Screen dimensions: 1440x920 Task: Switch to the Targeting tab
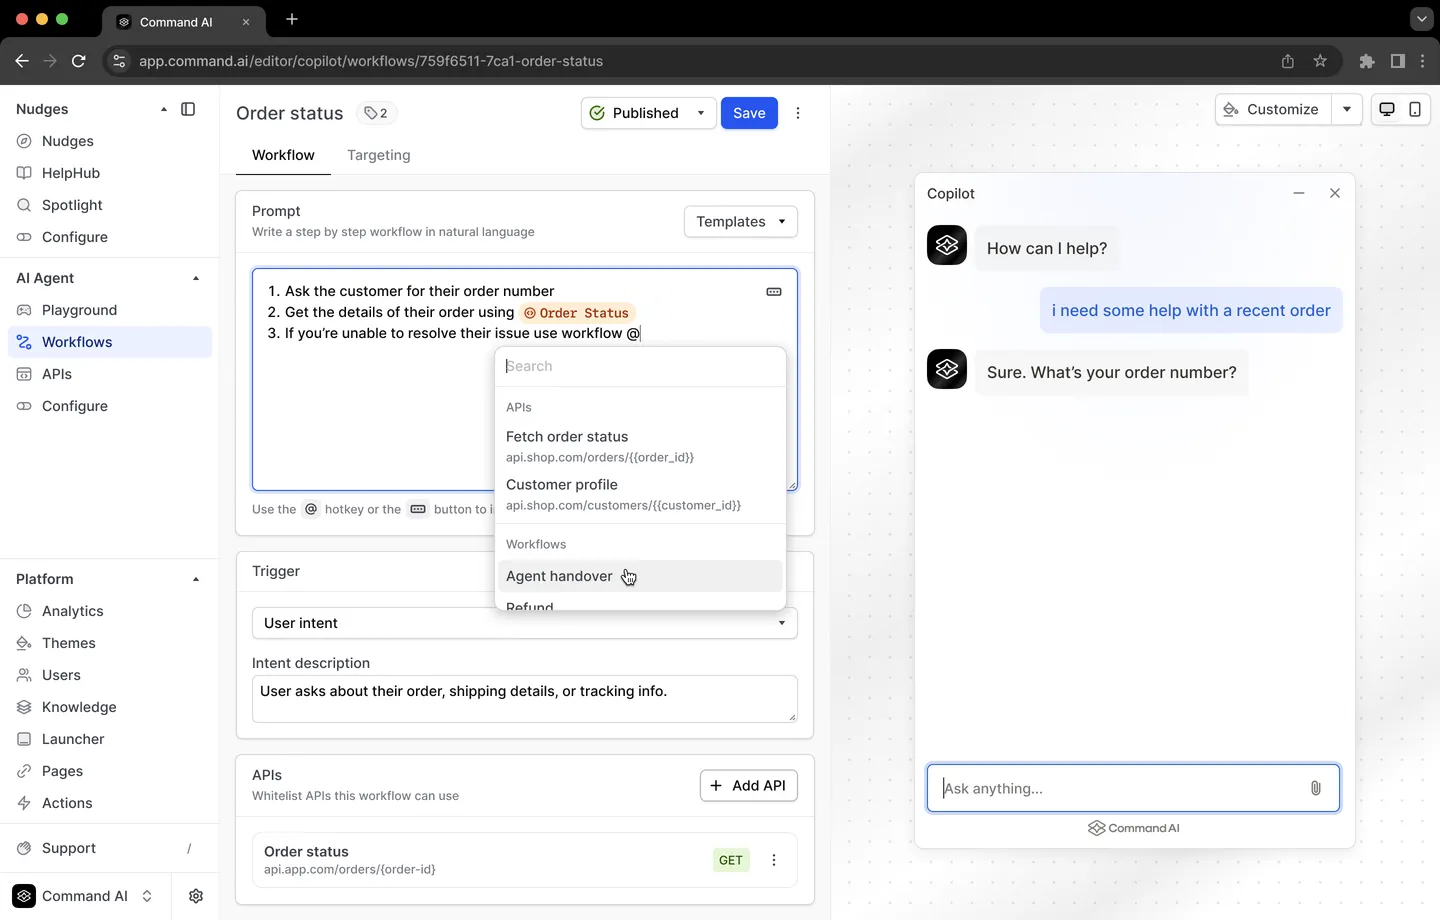pyautogui.click(x=379, y=155)
